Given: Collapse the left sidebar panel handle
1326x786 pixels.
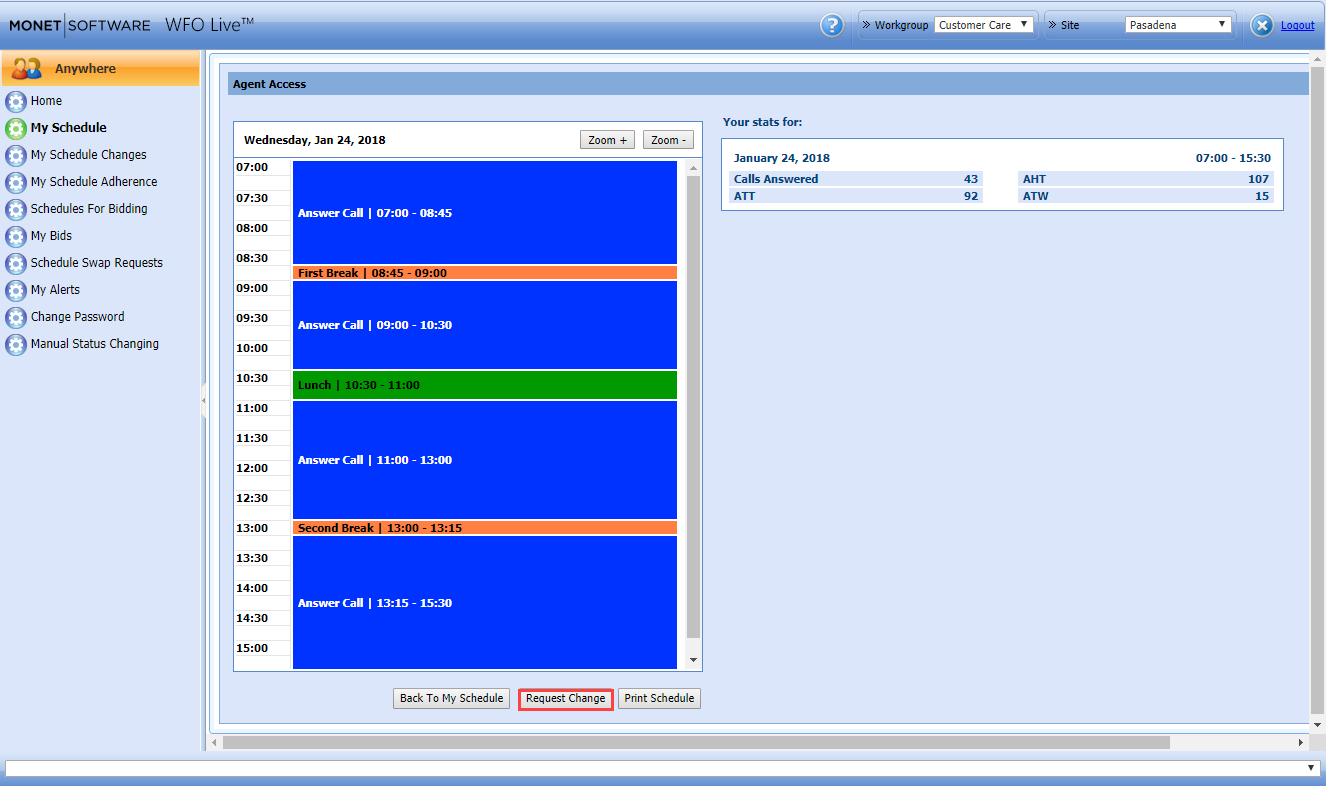Looking at the screenshot, I should [x=204, y=401].
